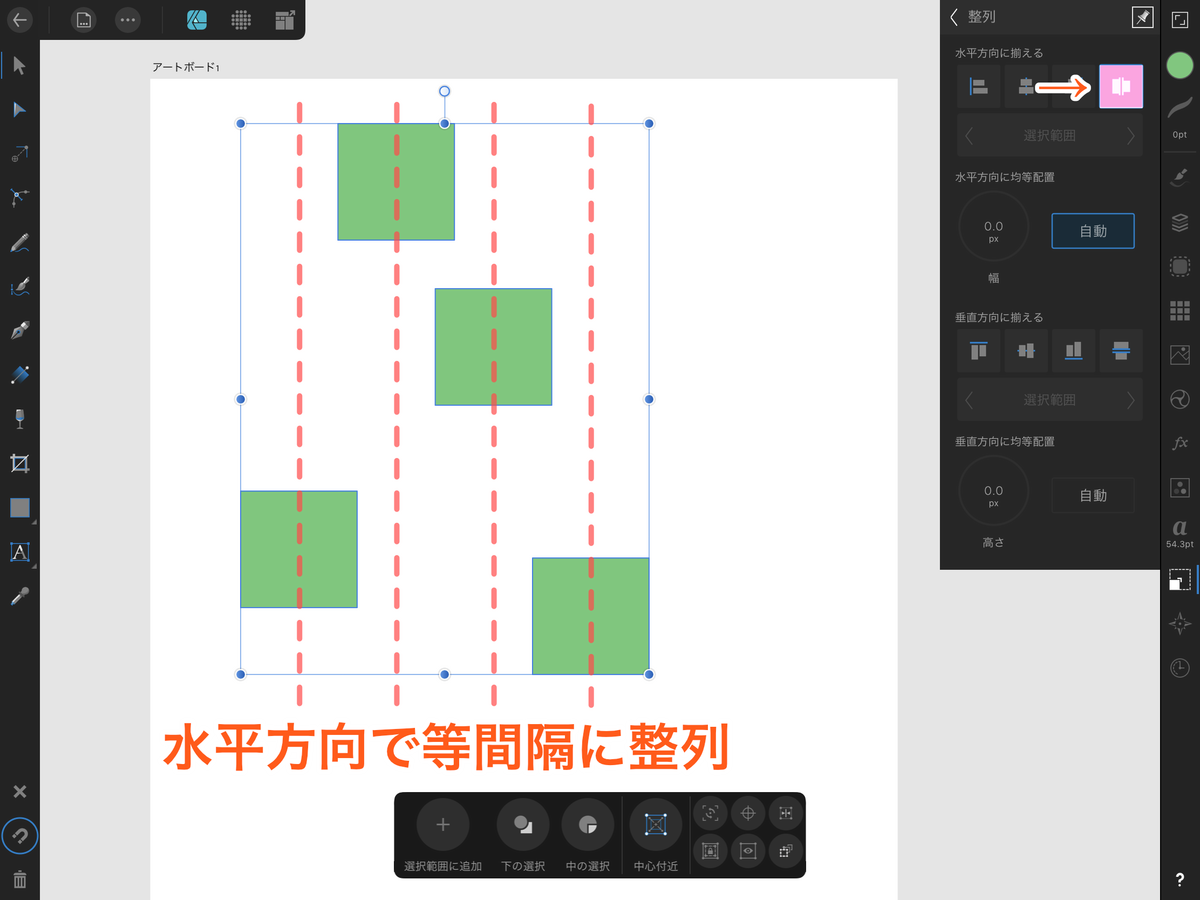Switch to the Export persona icon
1200x900 pixels.
pyautogui.click(x=284, y=19)
